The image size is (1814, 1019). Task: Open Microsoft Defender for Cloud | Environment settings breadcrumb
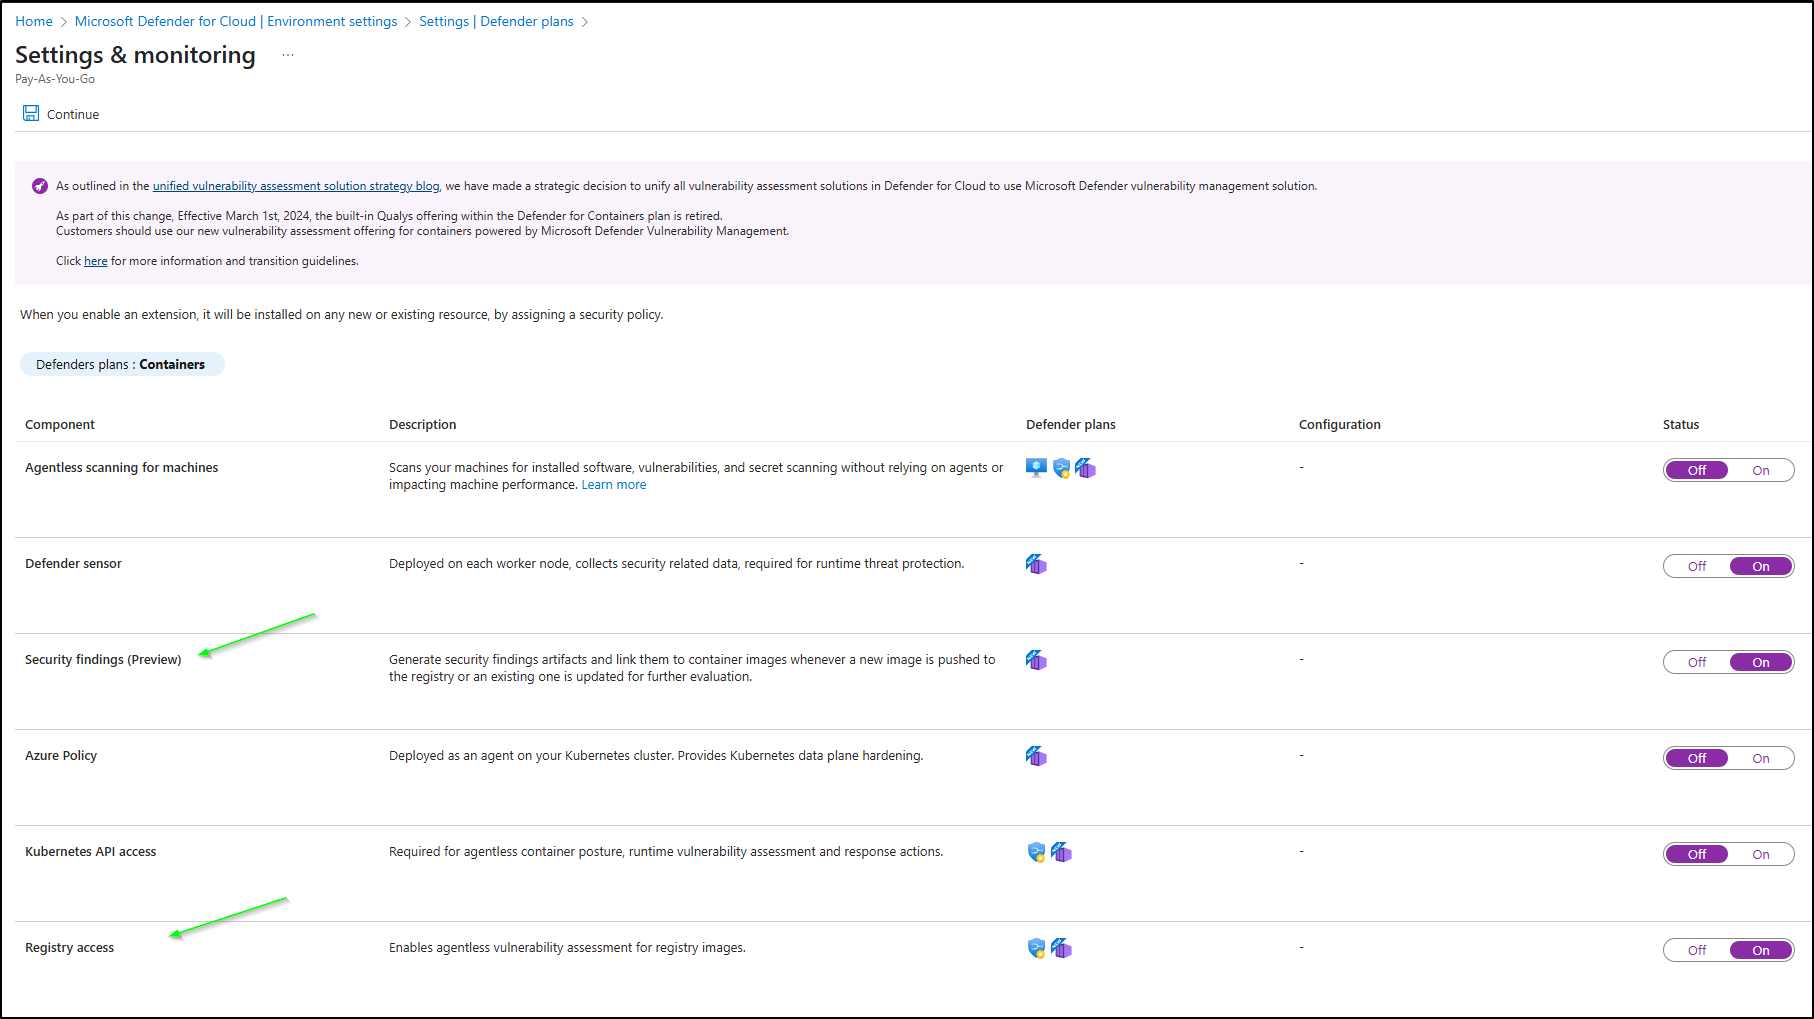(236, 21)
